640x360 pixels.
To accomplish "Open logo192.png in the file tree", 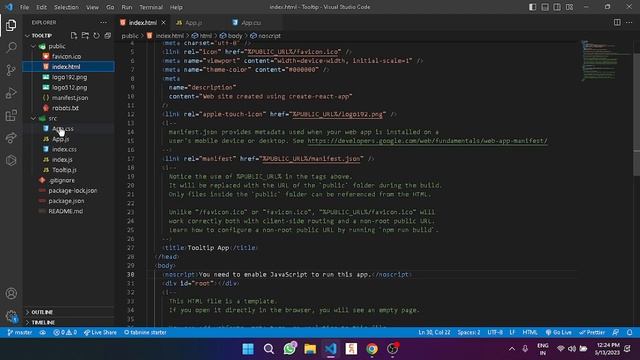I will pyautogui.click(x=69, y=77).
